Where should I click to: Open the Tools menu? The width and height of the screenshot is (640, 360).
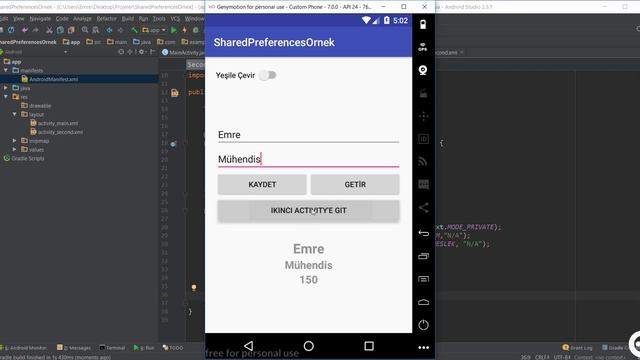(159, 19)
